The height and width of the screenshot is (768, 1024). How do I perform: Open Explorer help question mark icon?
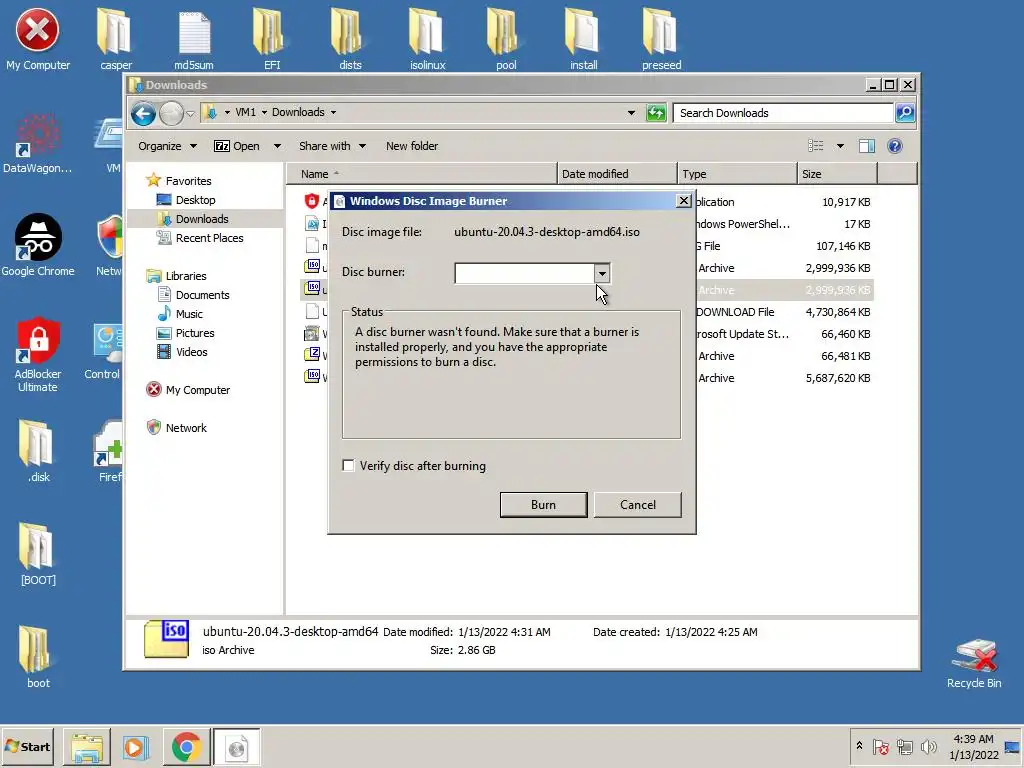tap(895, 146)
